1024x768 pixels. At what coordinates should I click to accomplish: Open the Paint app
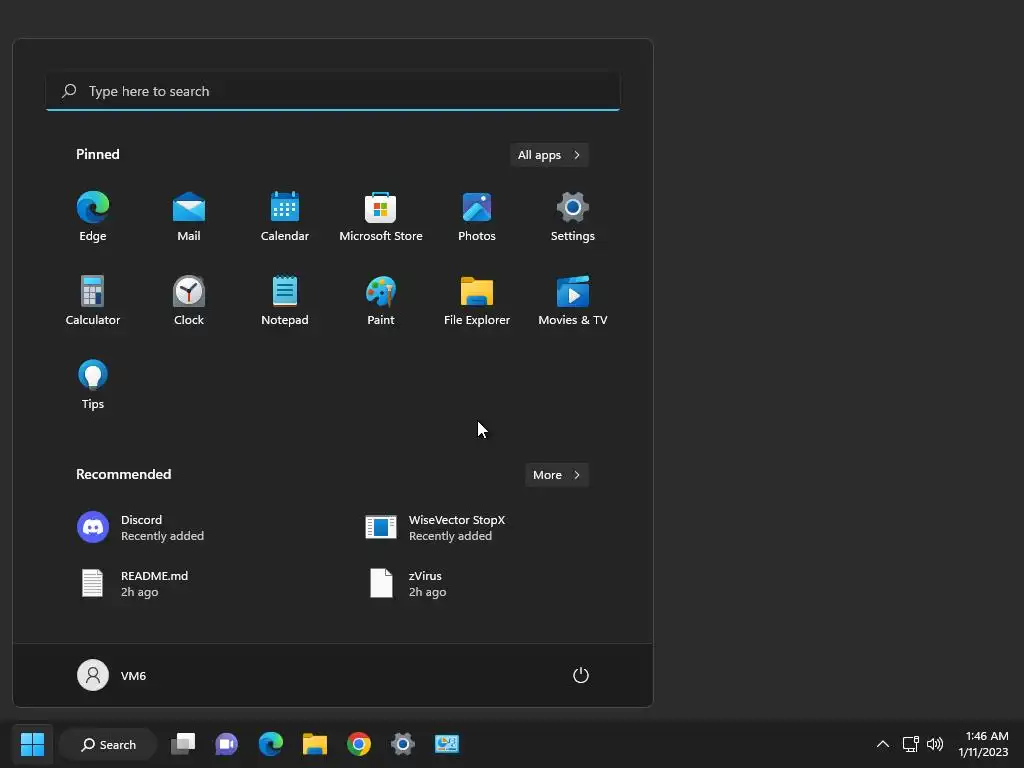[381, 301]
